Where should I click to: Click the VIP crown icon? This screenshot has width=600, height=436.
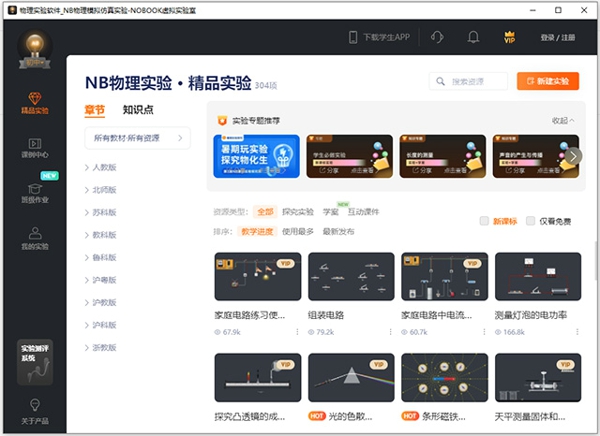click(x=509, y=38)
